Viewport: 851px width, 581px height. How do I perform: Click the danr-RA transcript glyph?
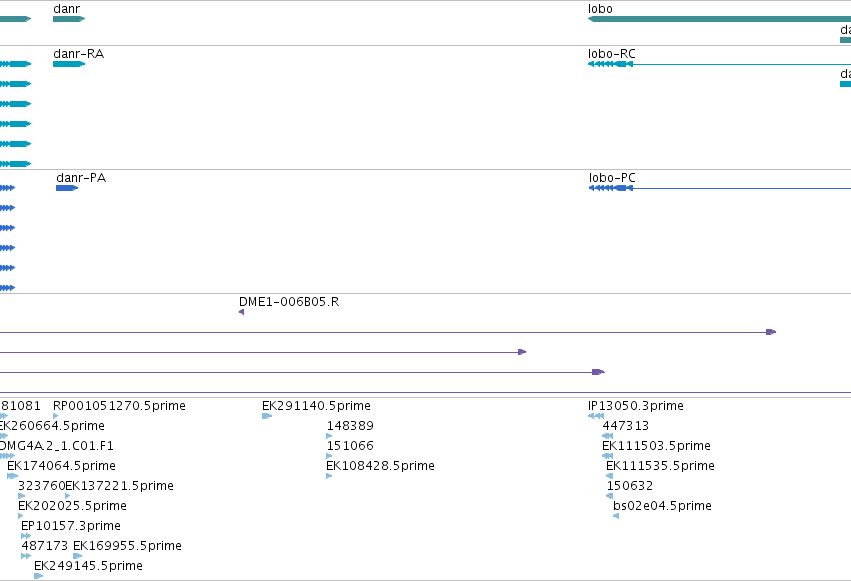pos(69,64)
